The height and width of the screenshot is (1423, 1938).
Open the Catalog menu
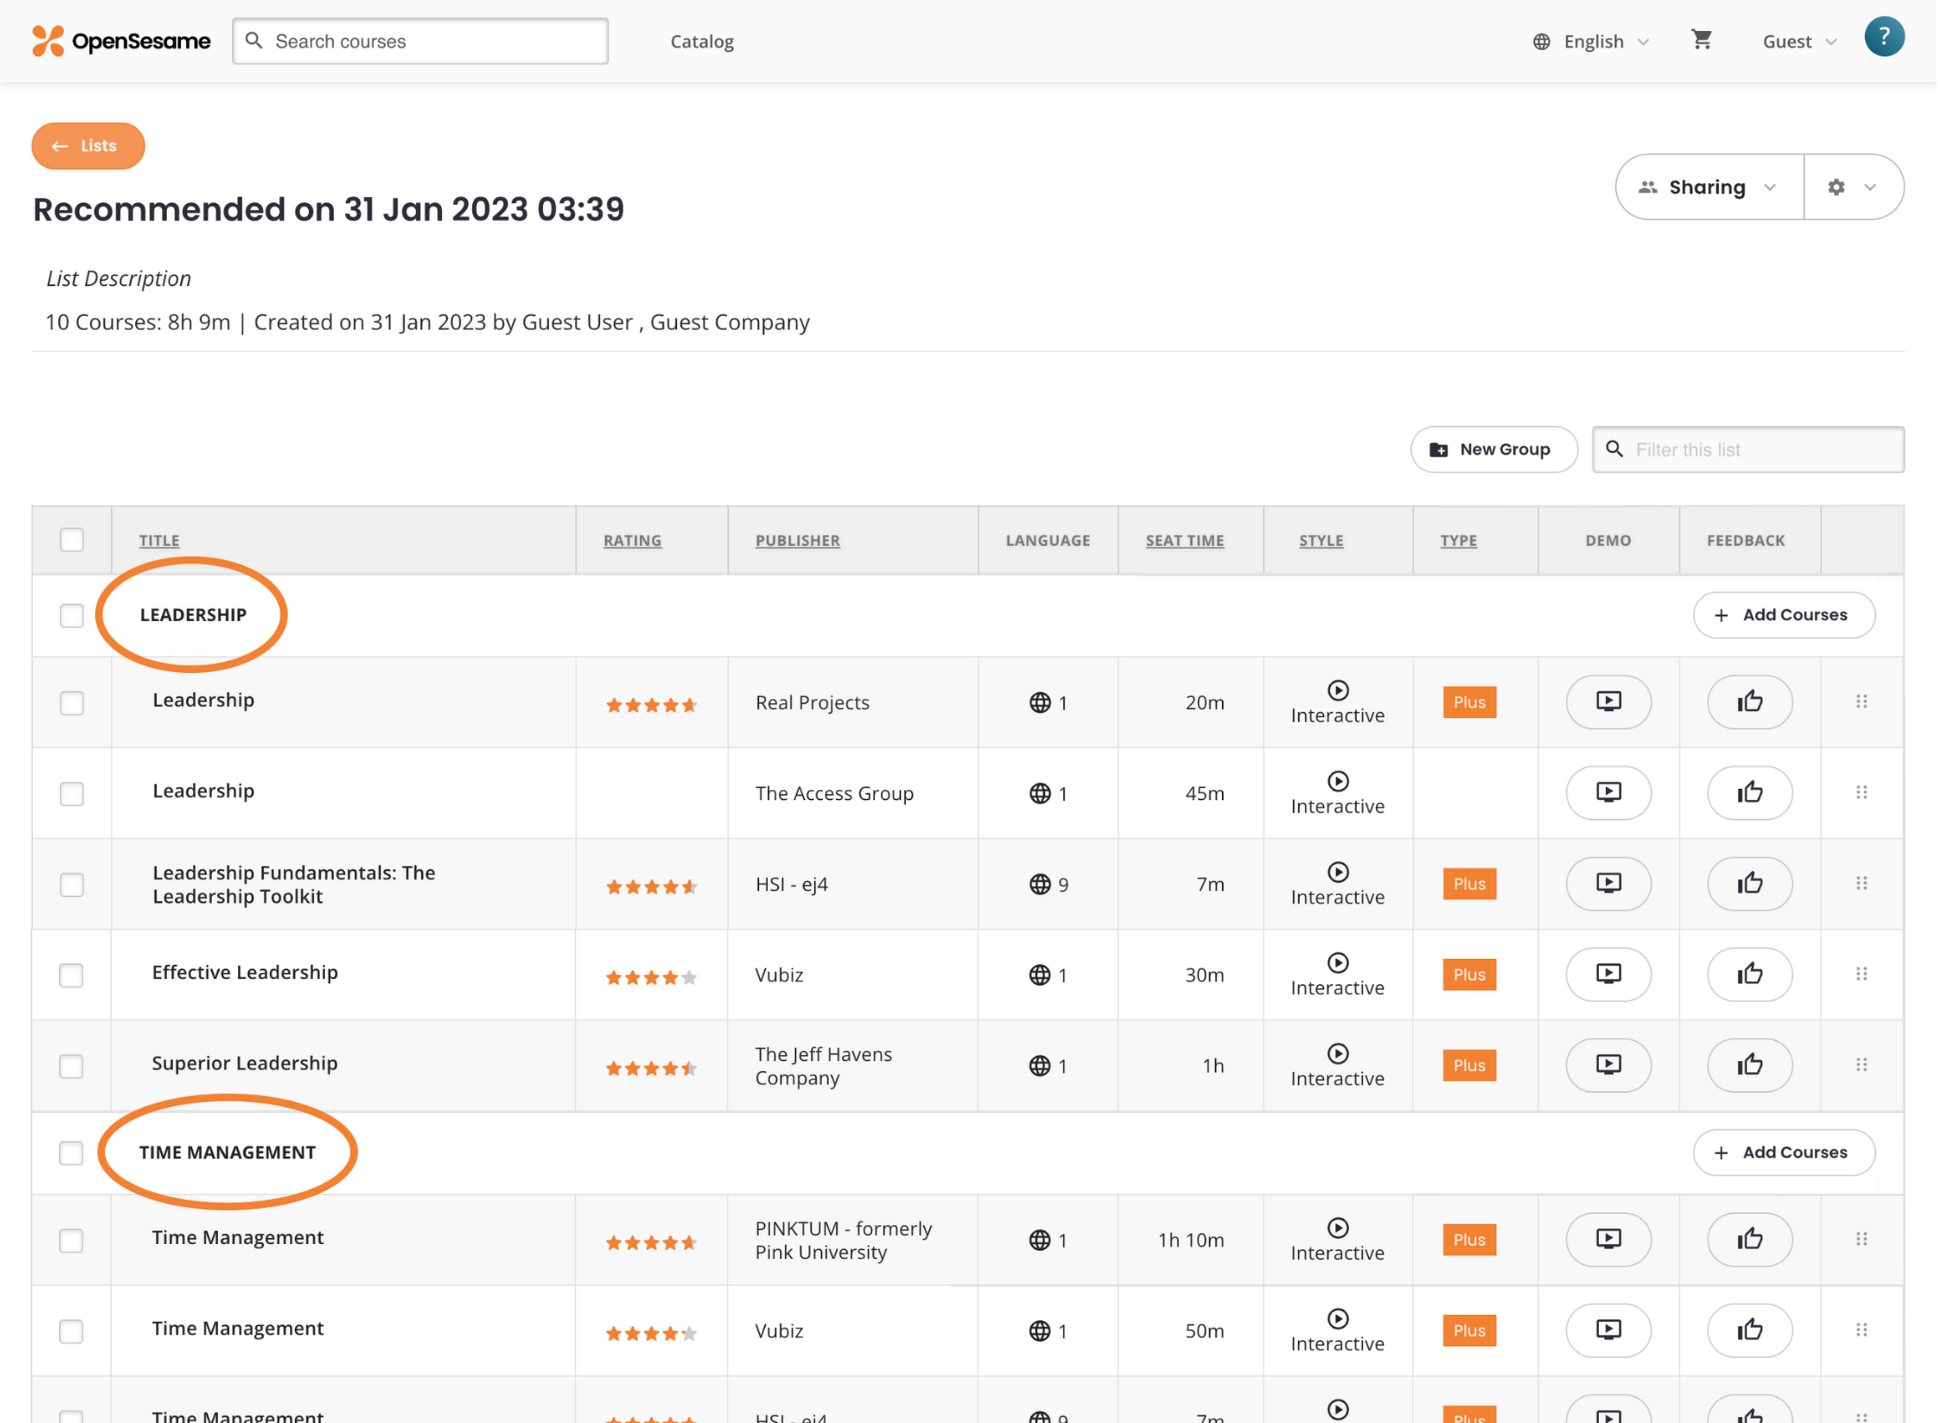click(x=702, y=41)
